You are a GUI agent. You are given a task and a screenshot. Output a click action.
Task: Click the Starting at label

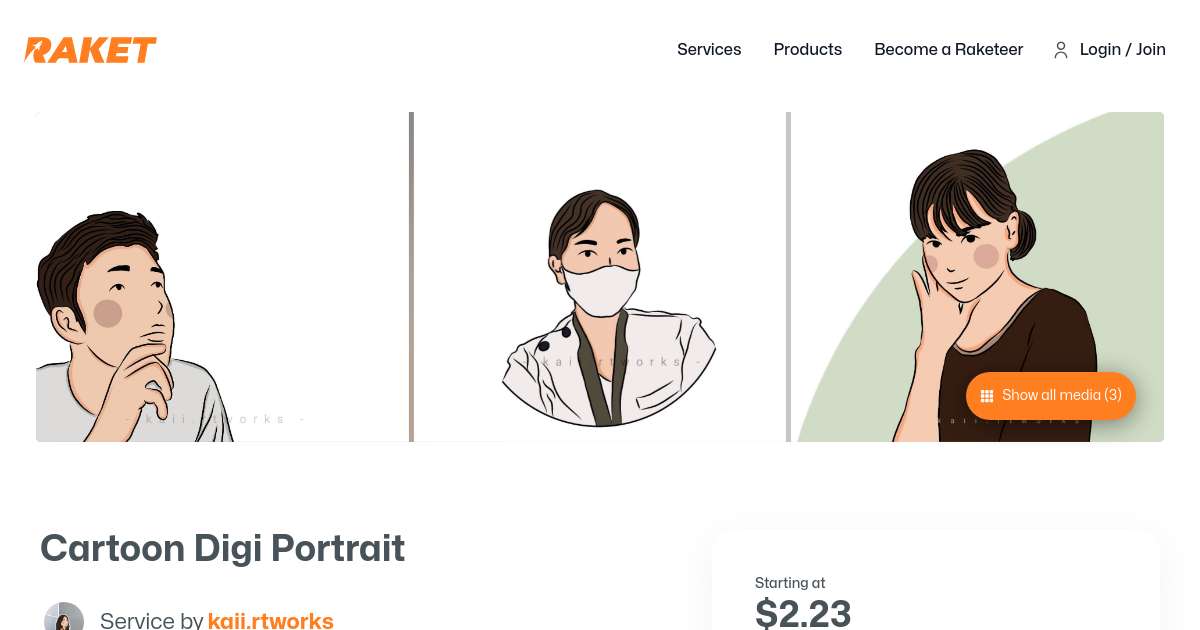click(790, 583)
